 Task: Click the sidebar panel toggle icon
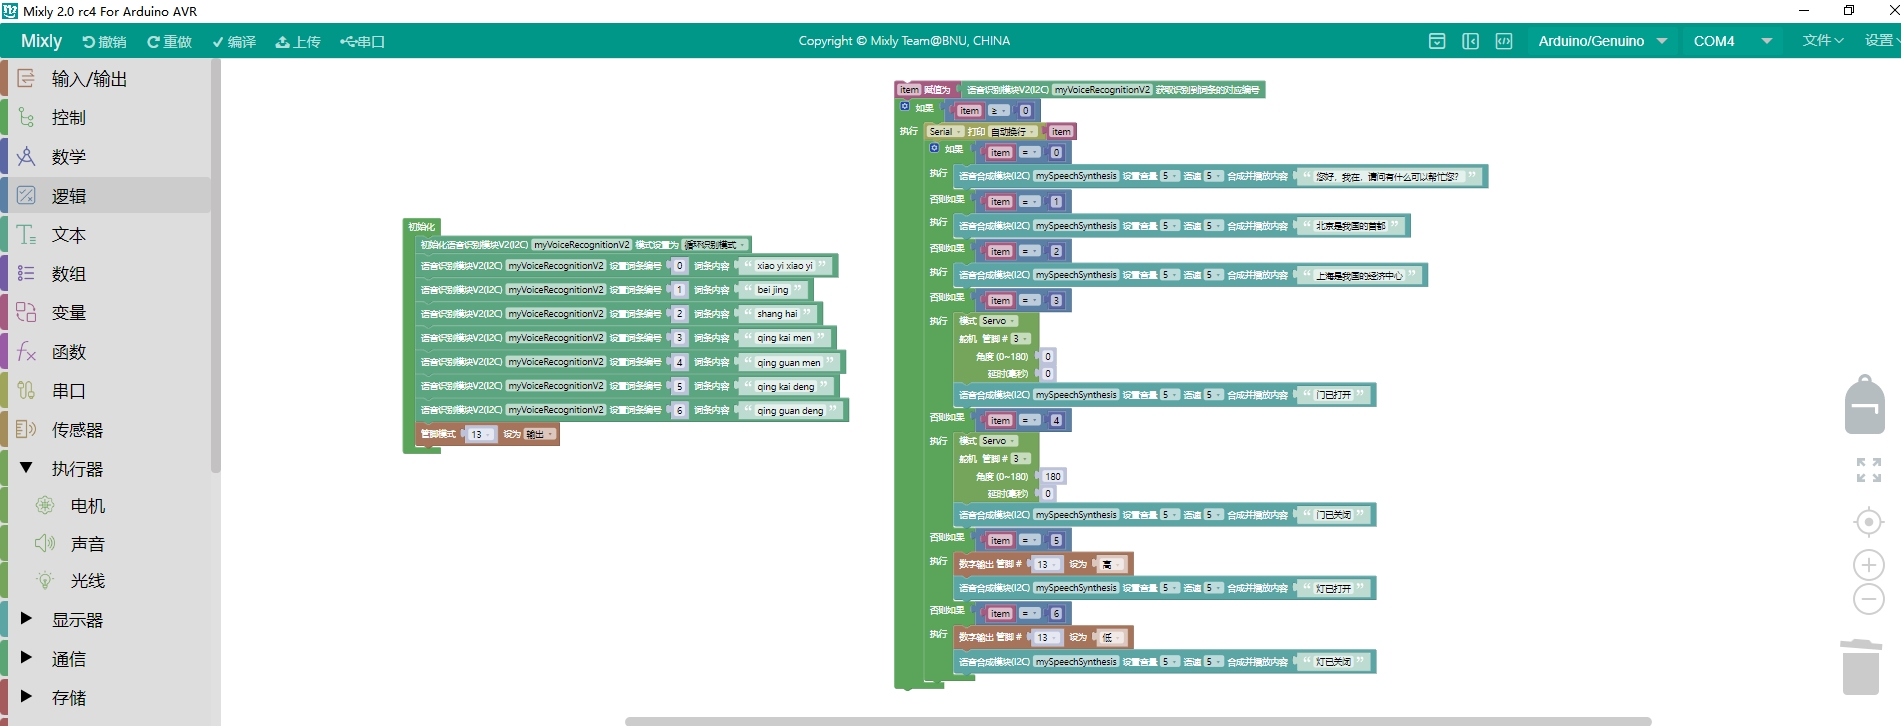[x=1470, y=41]
